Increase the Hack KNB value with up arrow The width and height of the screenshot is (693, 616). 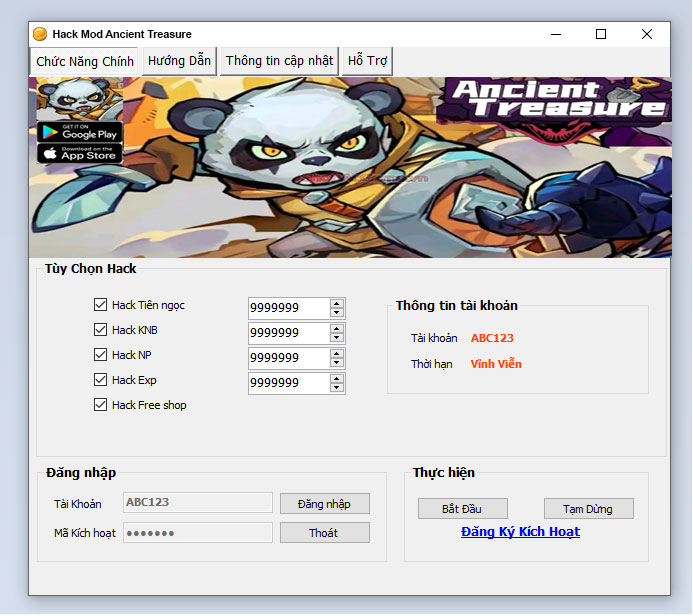(337, 329)
